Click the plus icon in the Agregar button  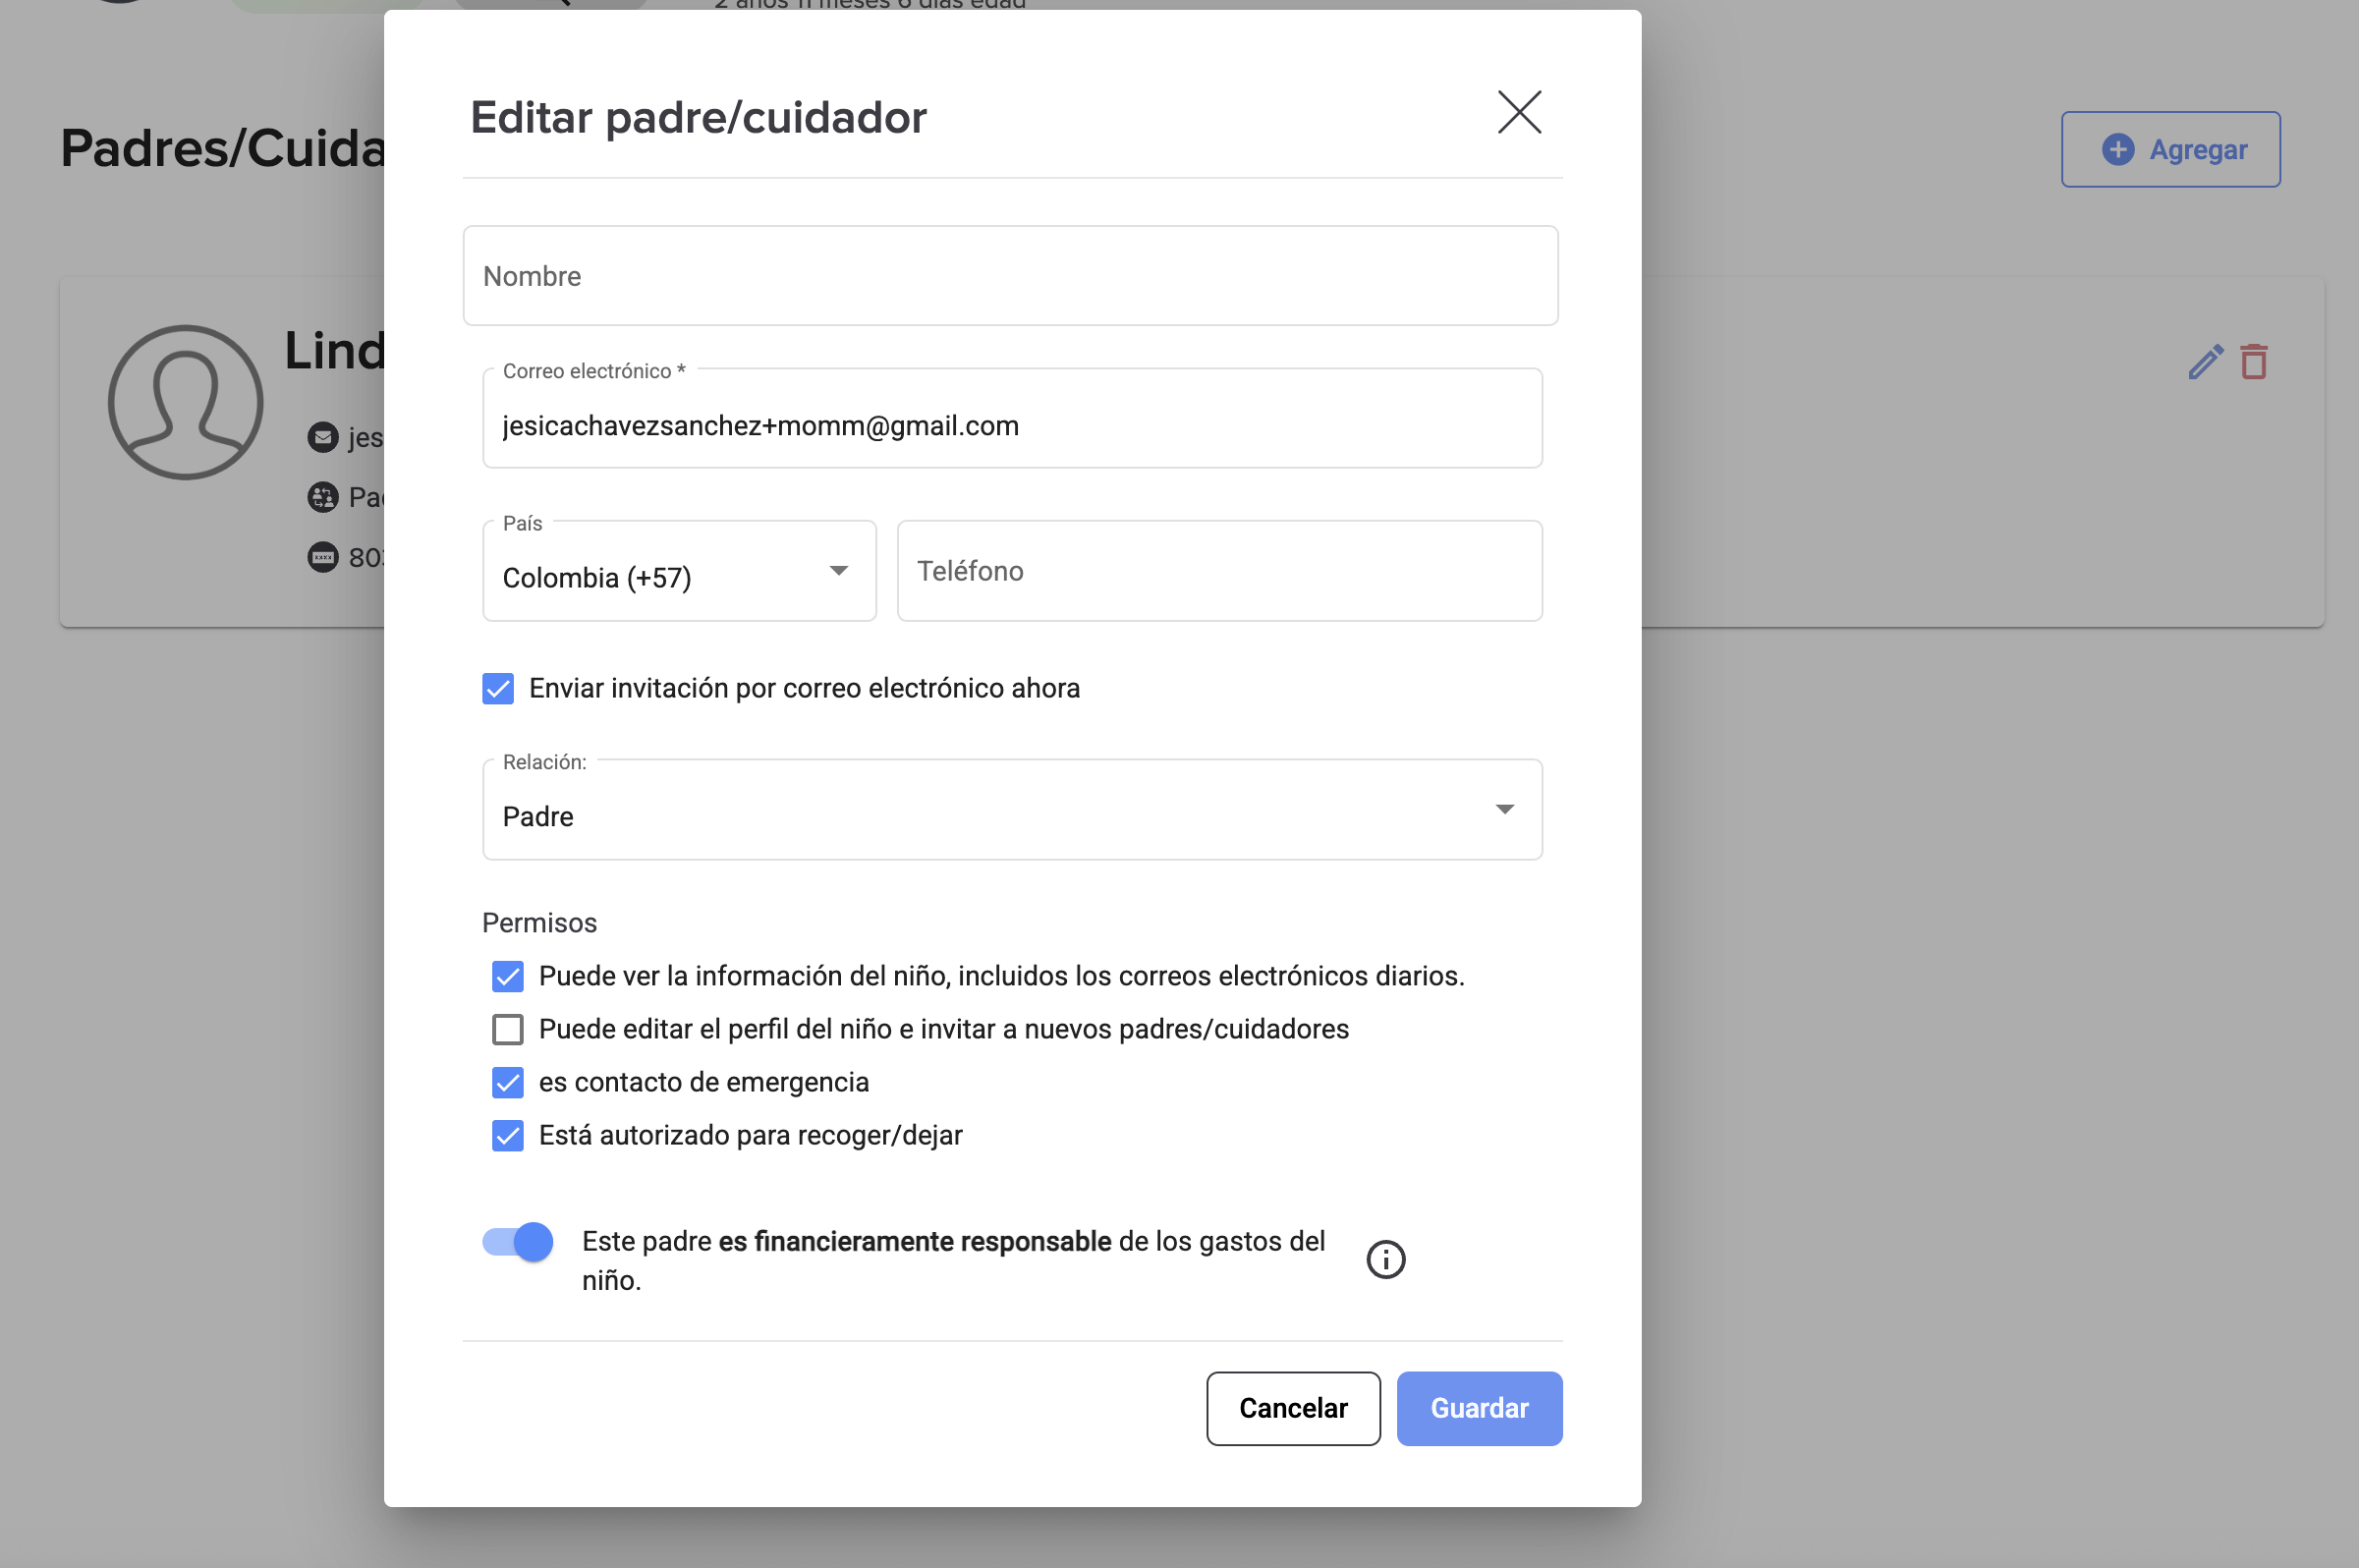tap(2117, 150)
